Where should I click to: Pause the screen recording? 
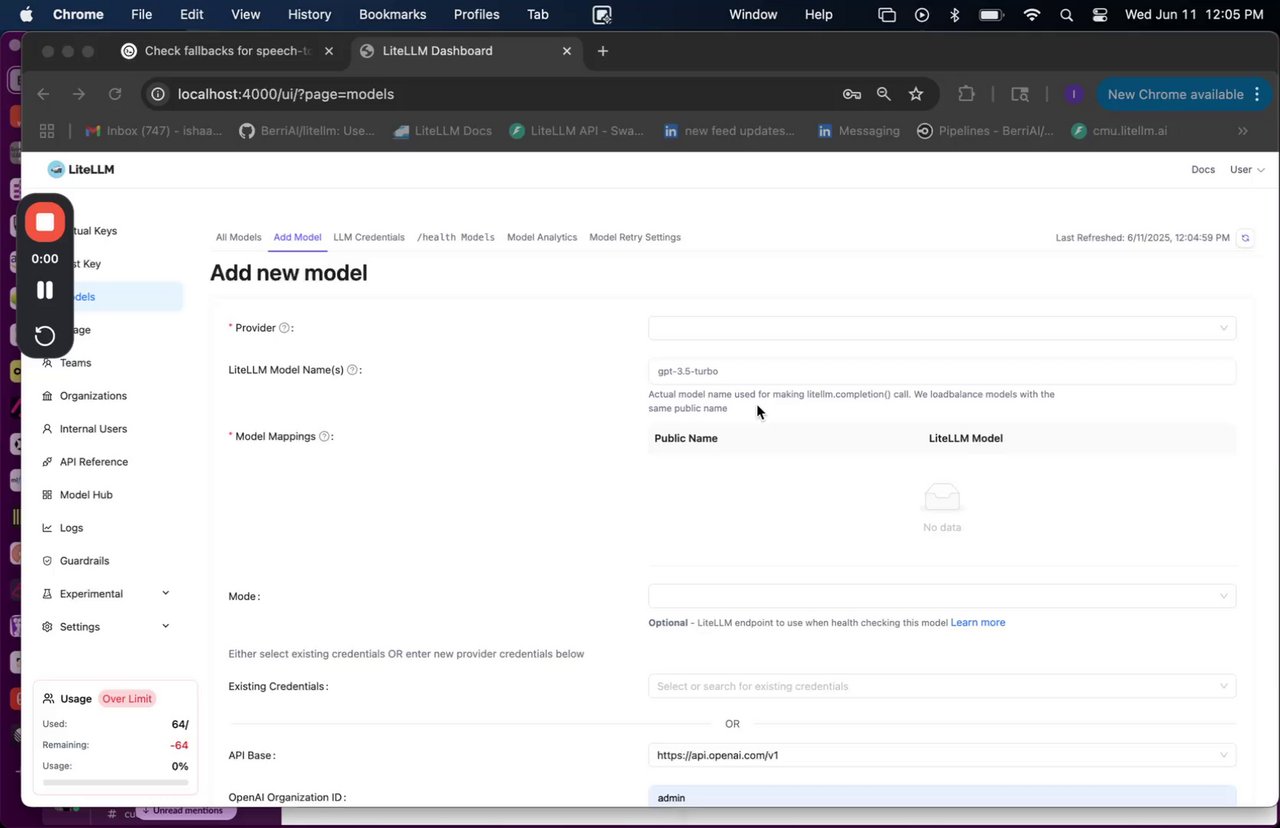tap(45, 290)
